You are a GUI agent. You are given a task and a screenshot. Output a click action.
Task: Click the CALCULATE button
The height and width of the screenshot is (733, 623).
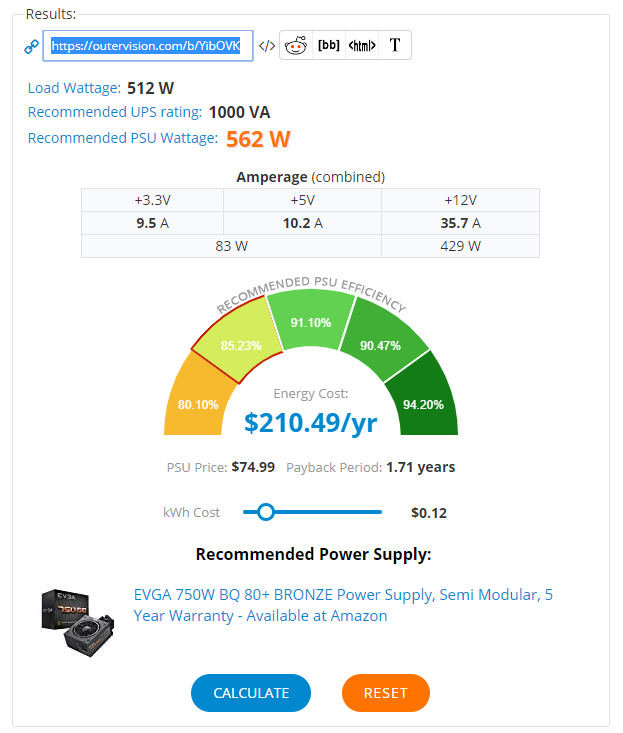pos(251,693)
